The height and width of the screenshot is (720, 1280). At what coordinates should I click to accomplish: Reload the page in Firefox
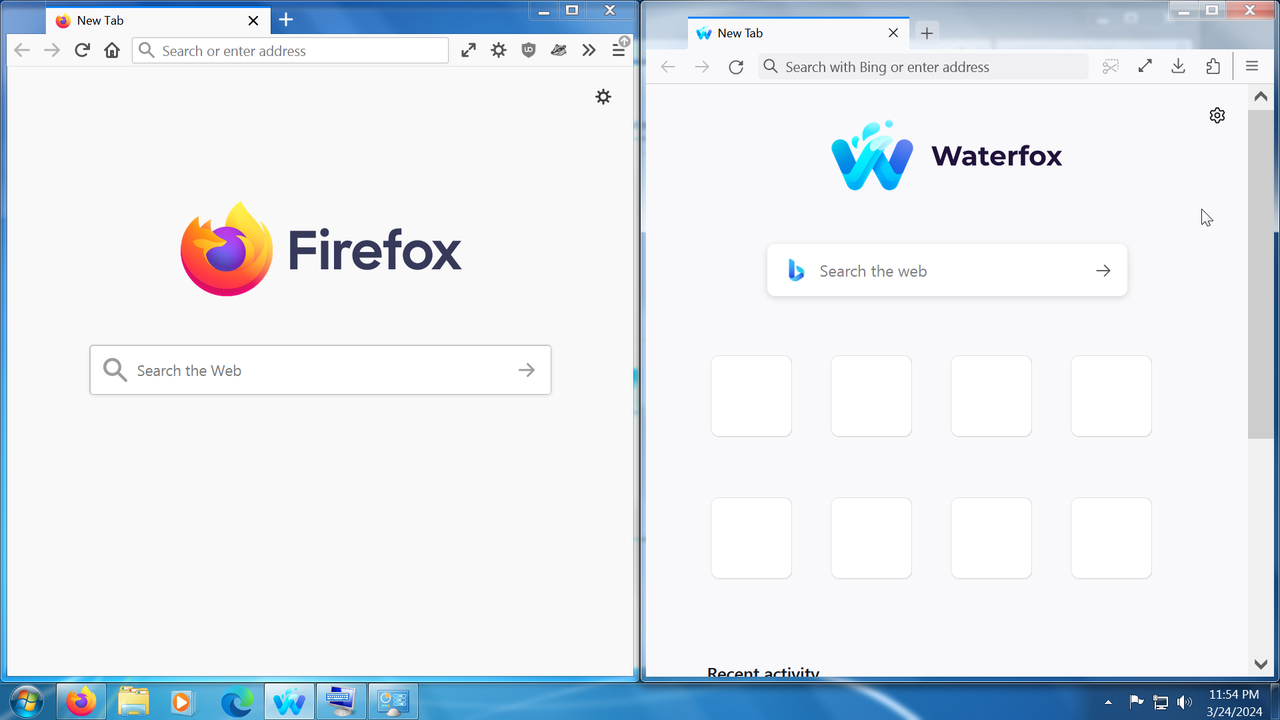tap(82, 50)
